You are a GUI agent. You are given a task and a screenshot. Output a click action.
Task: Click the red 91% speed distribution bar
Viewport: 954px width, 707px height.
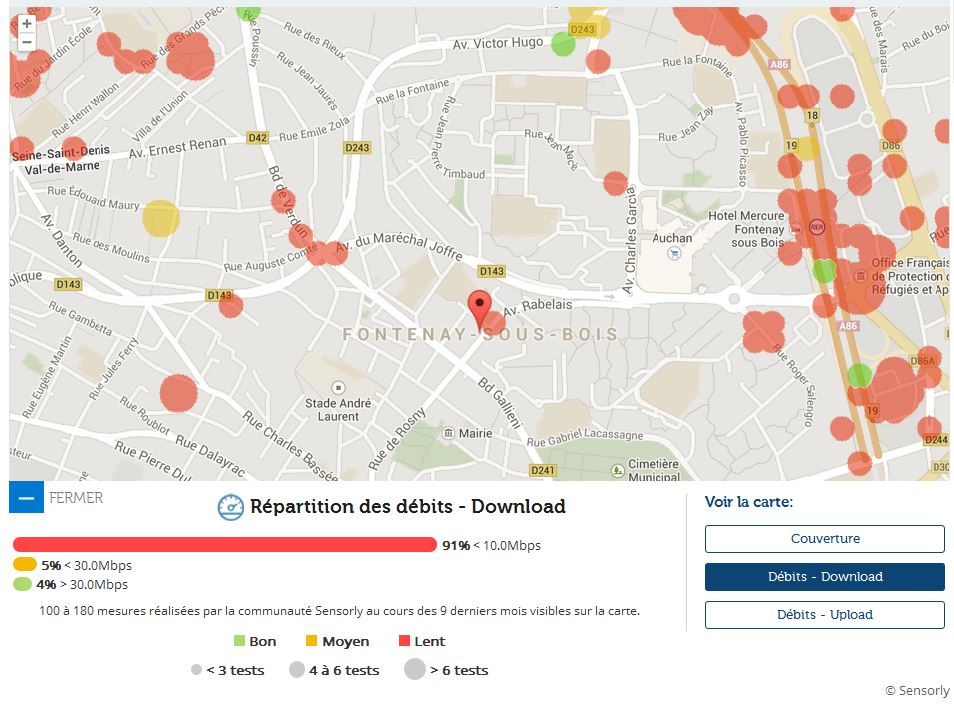[224, 545]
